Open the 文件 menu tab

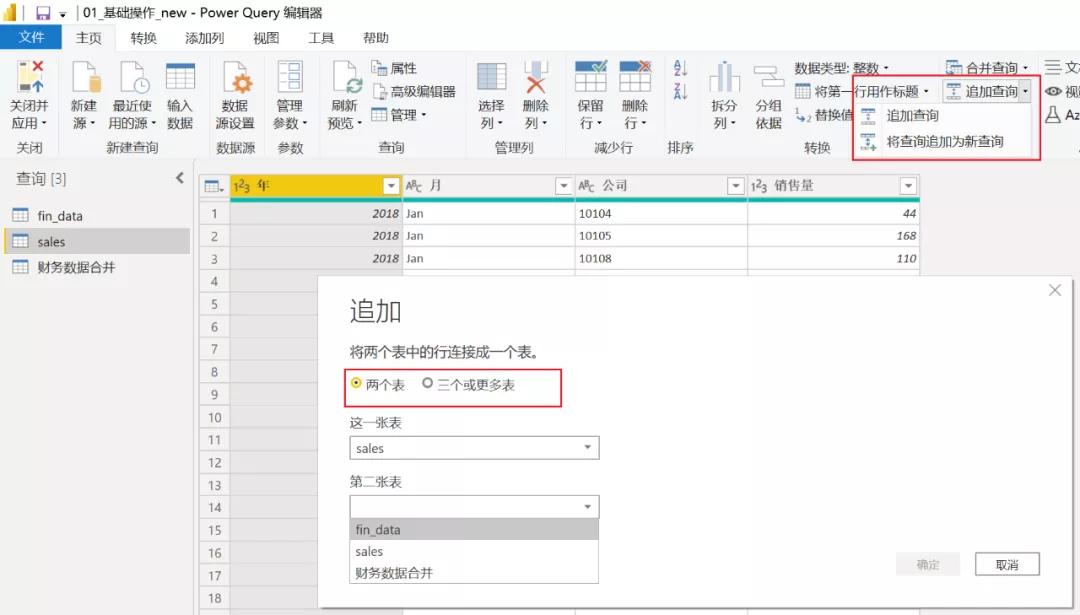(x=31, y=37)
